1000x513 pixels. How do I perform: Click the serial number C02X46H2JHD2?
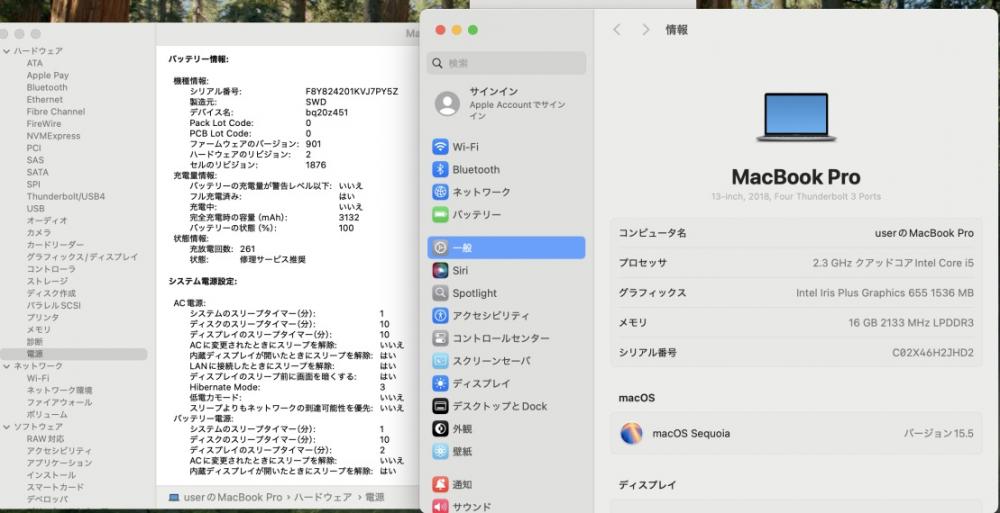tap(932, 353)
